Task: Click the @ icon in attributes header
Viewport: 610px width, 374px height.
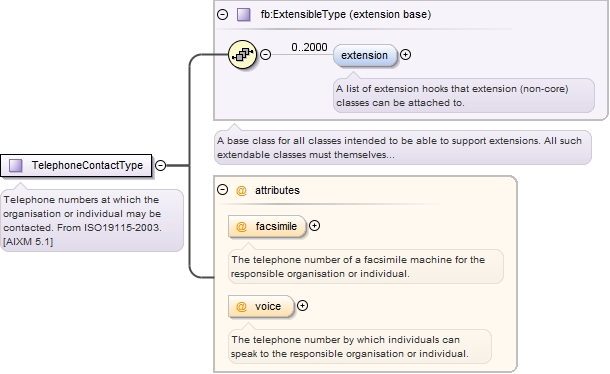Action: [241, 190]
